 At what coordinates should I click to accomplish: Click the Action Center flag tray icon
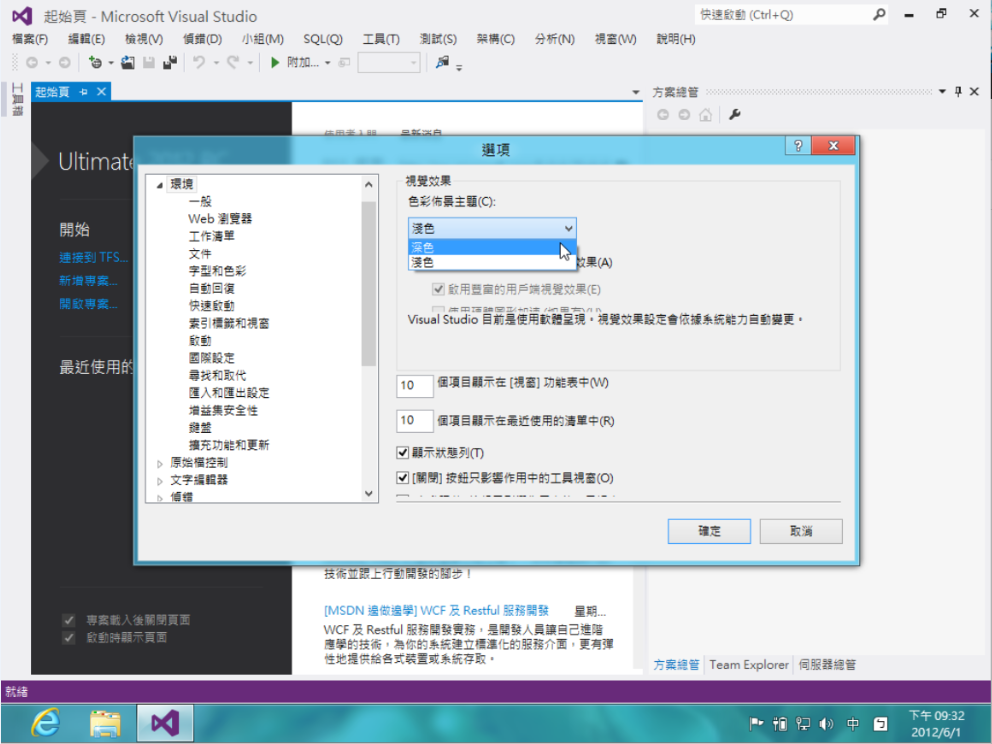(x=756, y=724)
